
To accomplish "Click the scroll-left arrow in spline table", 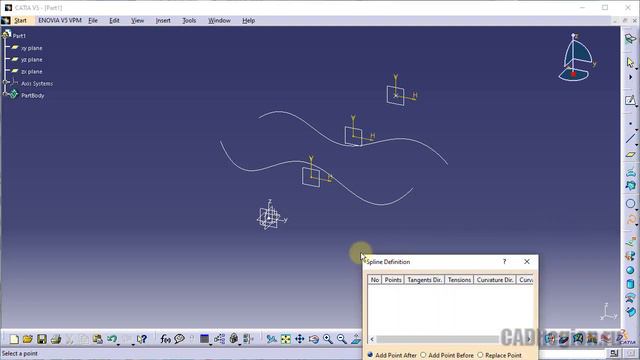I will (372, 339).
